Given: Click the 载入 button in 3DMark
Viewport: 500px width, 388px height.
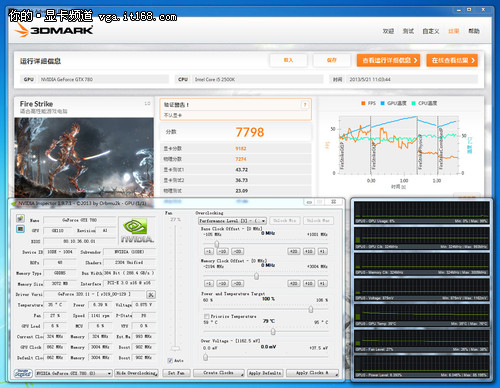Looking at the screenshot, I should click(x=288, y=60).
